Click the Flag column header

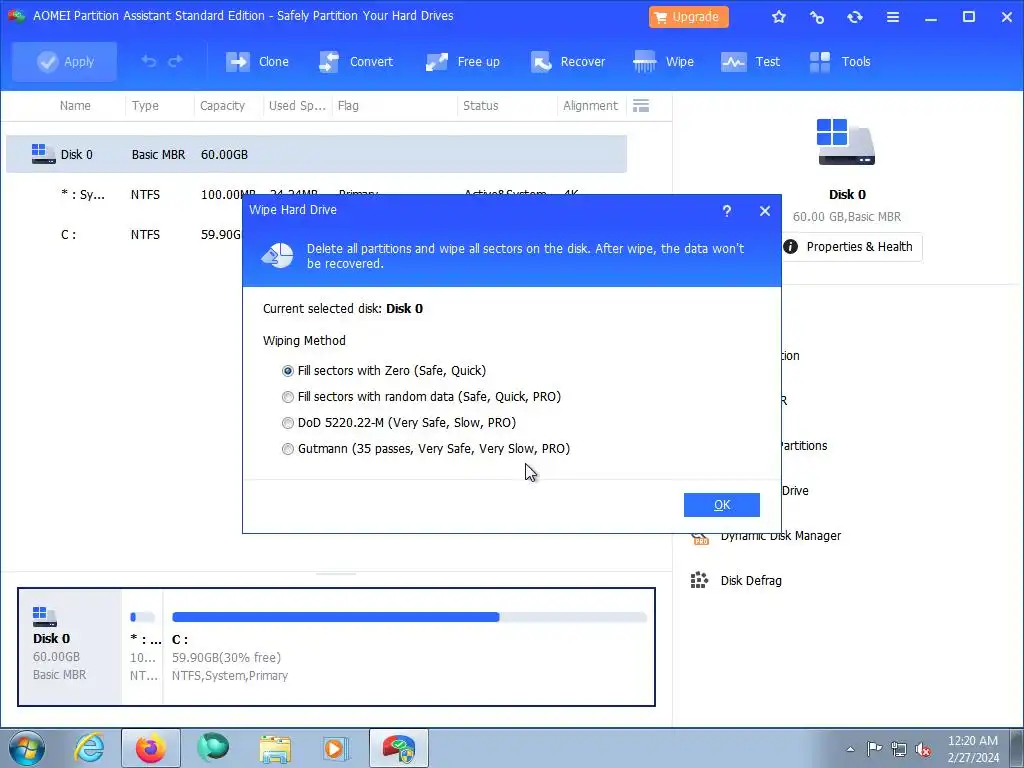348,106
